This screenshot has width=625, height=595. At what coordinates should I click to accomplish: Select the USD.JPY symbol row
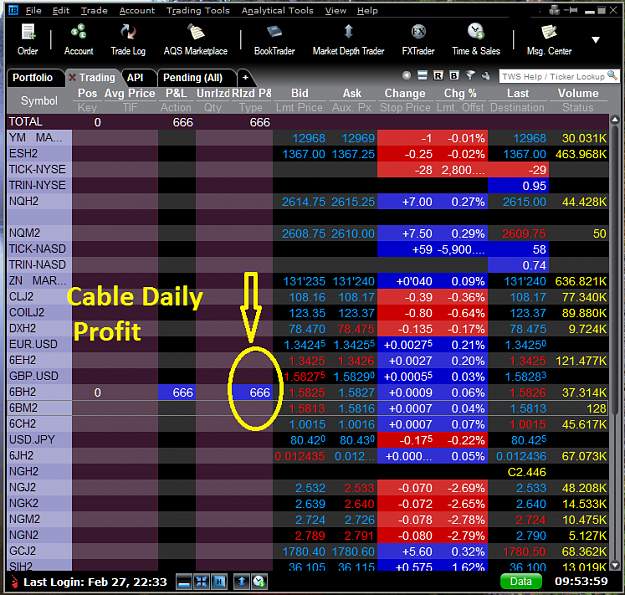click(308, 440)
